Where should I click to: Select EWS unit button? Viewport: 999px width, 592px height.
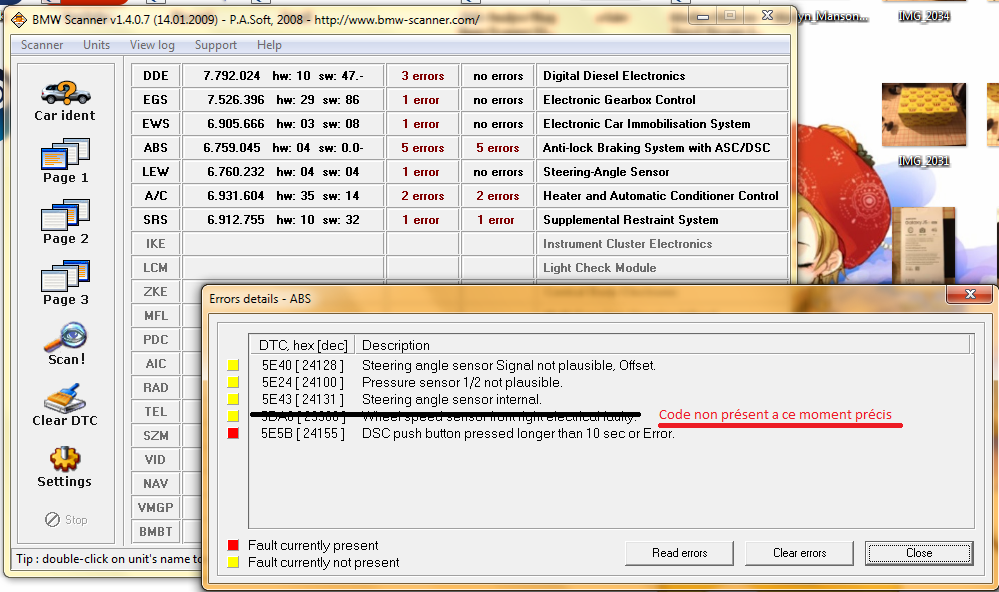(x=156, y=124)
